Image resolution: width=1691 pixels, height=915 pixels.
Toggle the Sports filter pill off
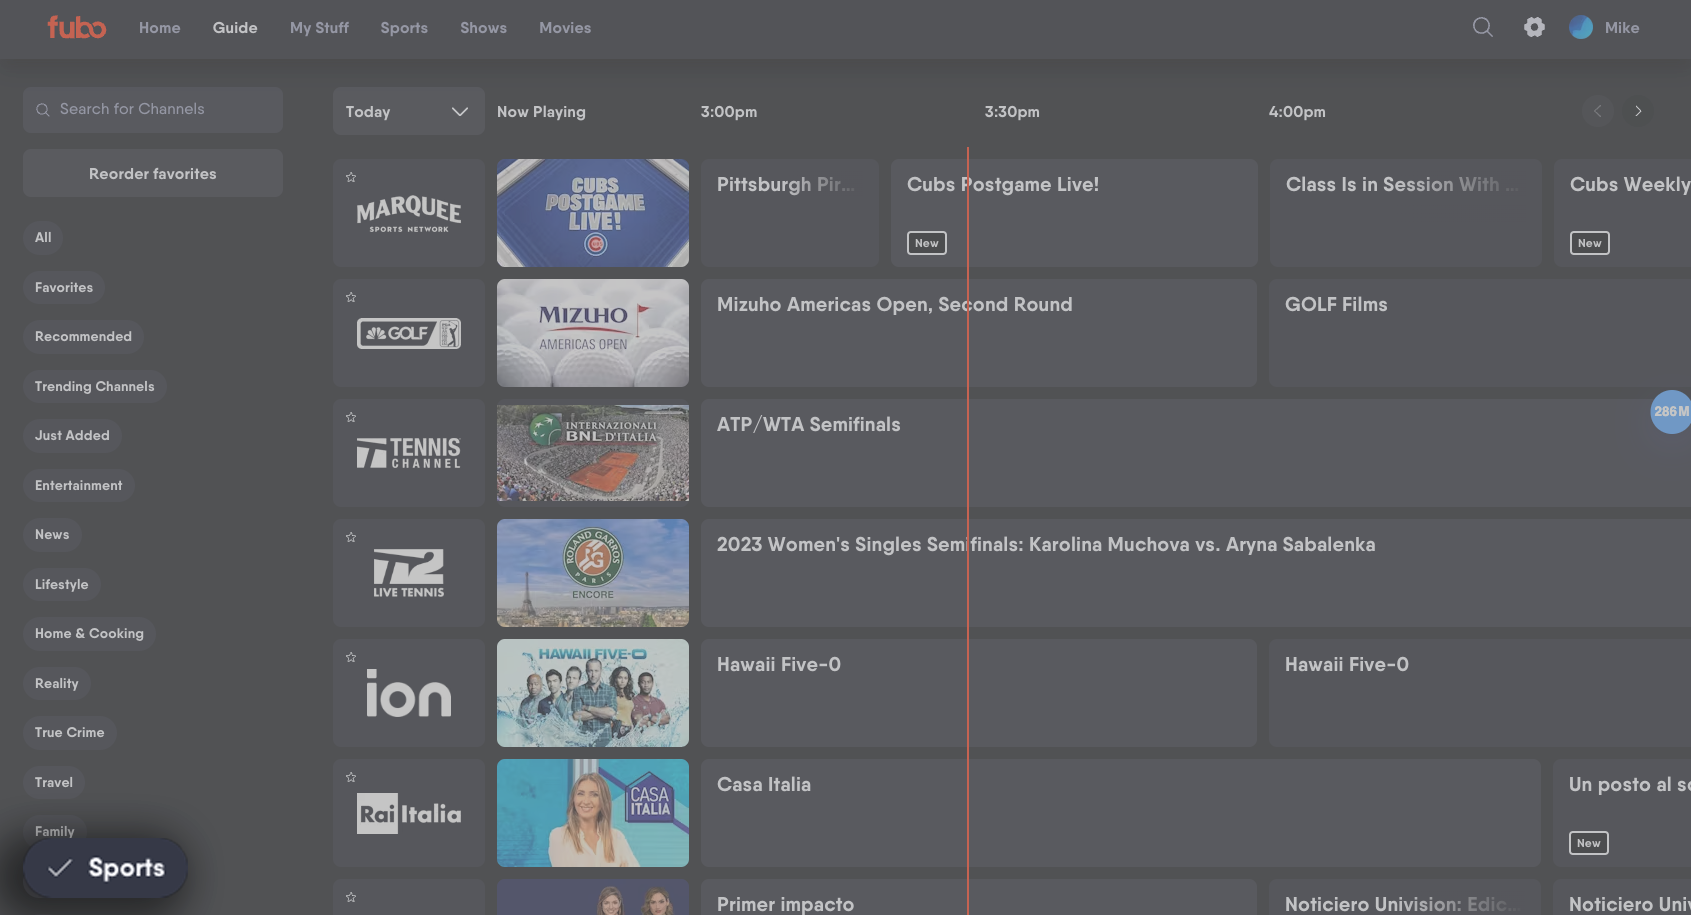coord(104,867)
